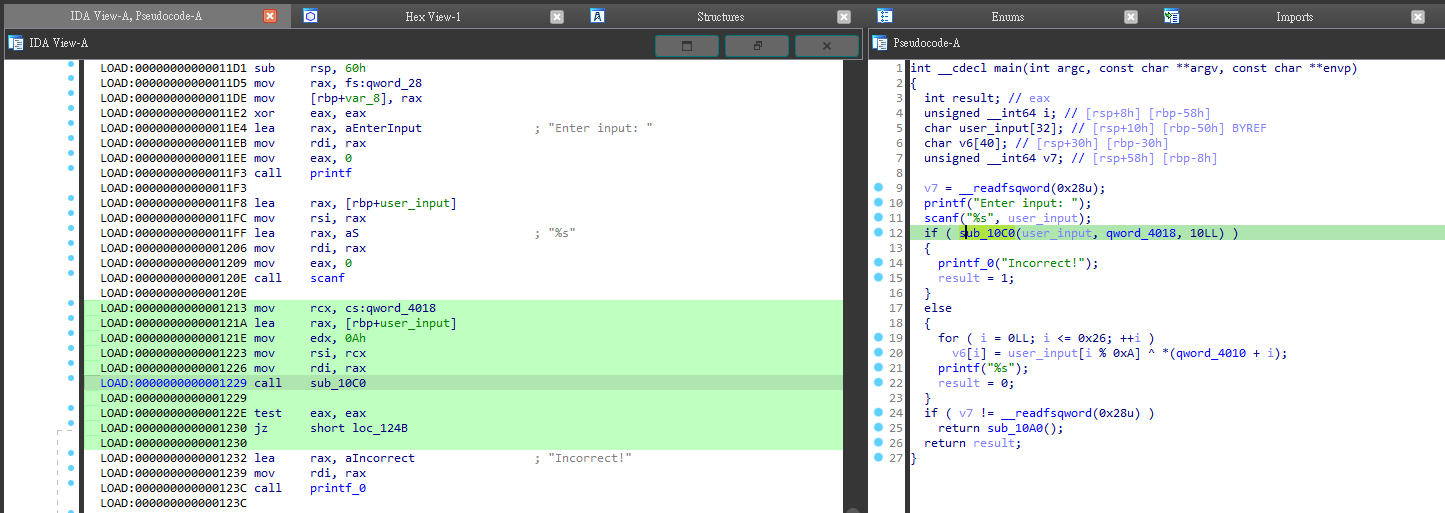The width and height of the screenshot is (1445, 513).
Task: Open the Enums tab
Action: 1007,16
